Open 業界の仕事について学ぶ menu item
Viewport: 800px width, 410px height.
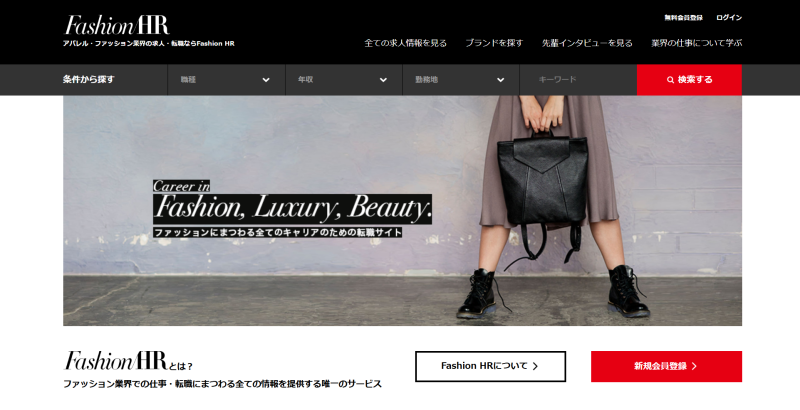696,43
